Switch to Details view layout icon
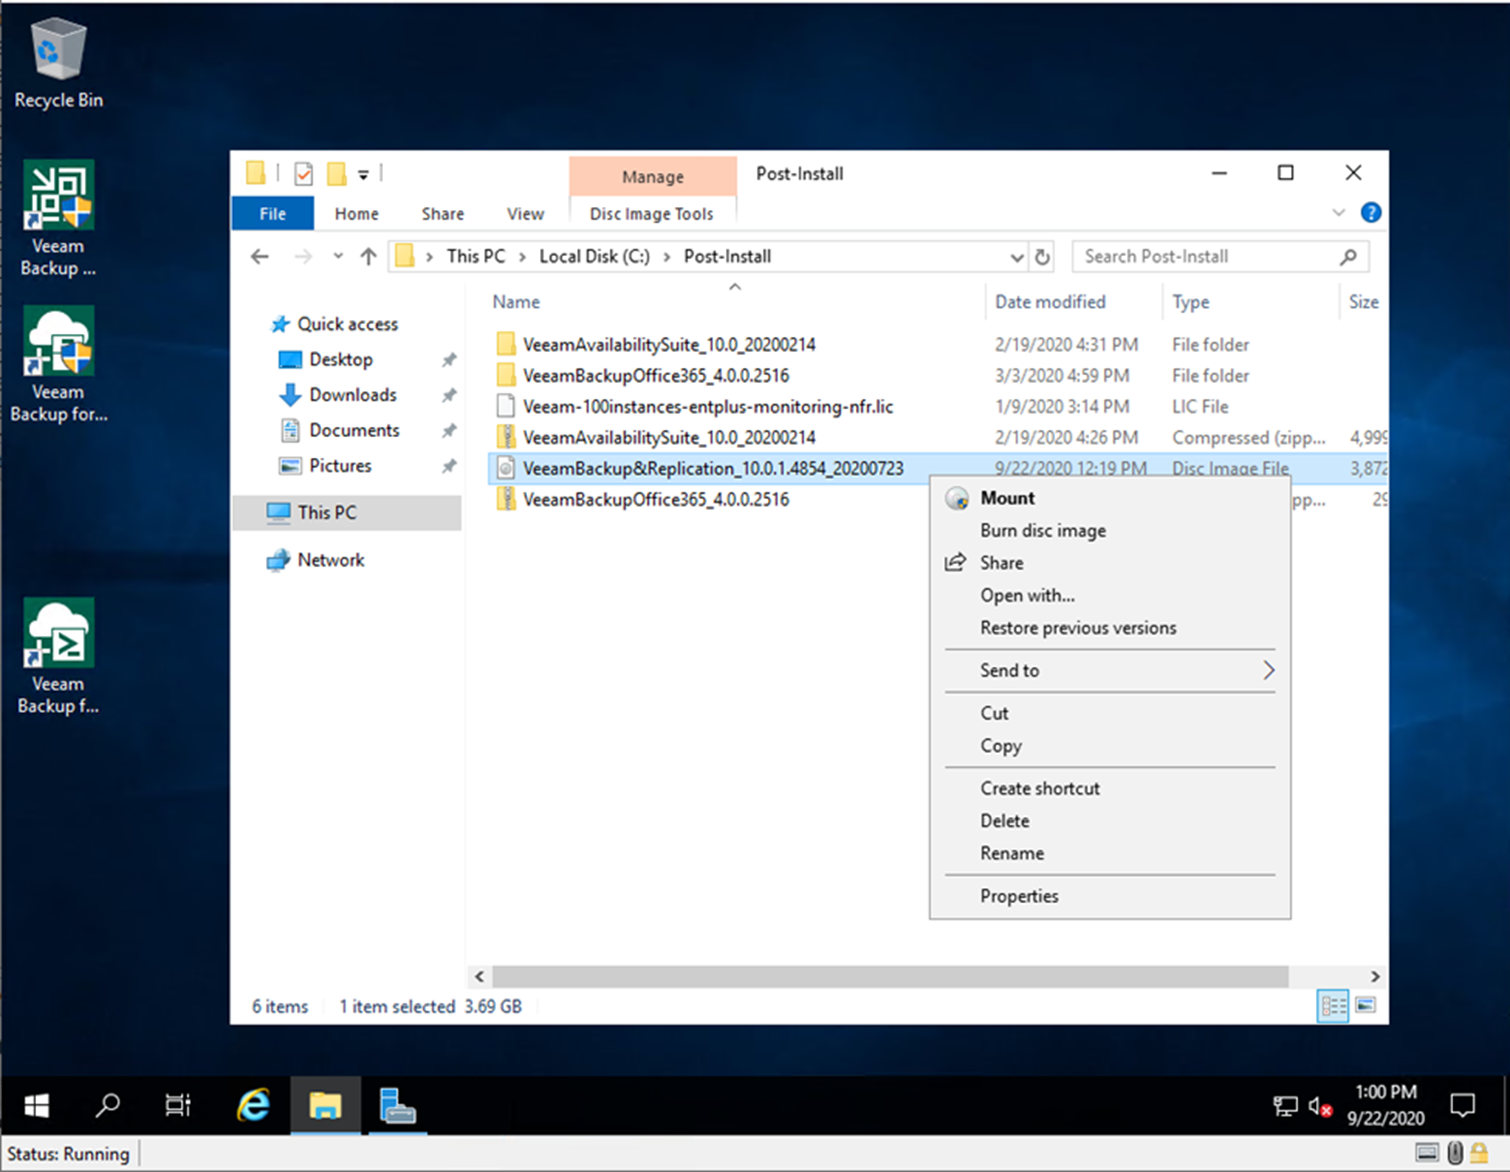The width and height of the screenshot is (1510, 1172). point(1333,1006)
